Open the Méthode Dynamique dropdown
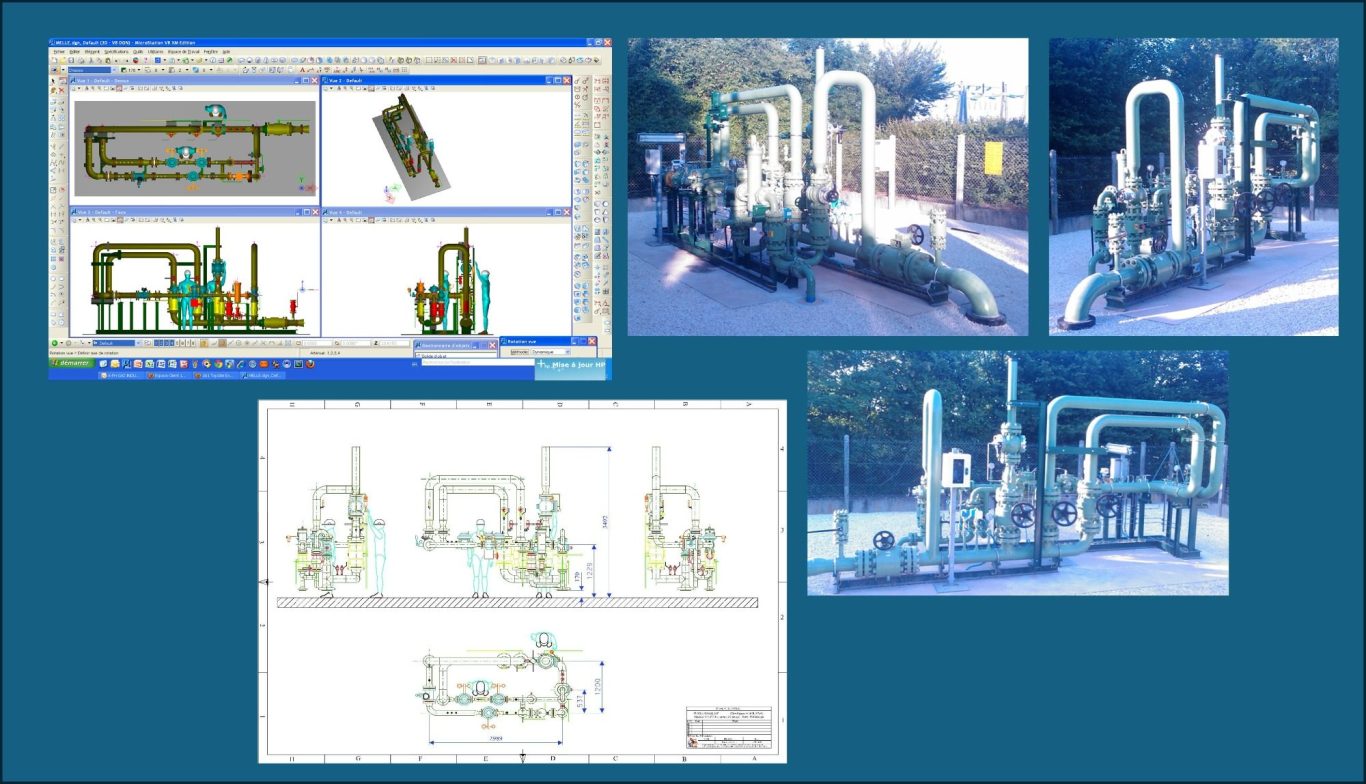The image size is (1366, 784). coord(565,352)
